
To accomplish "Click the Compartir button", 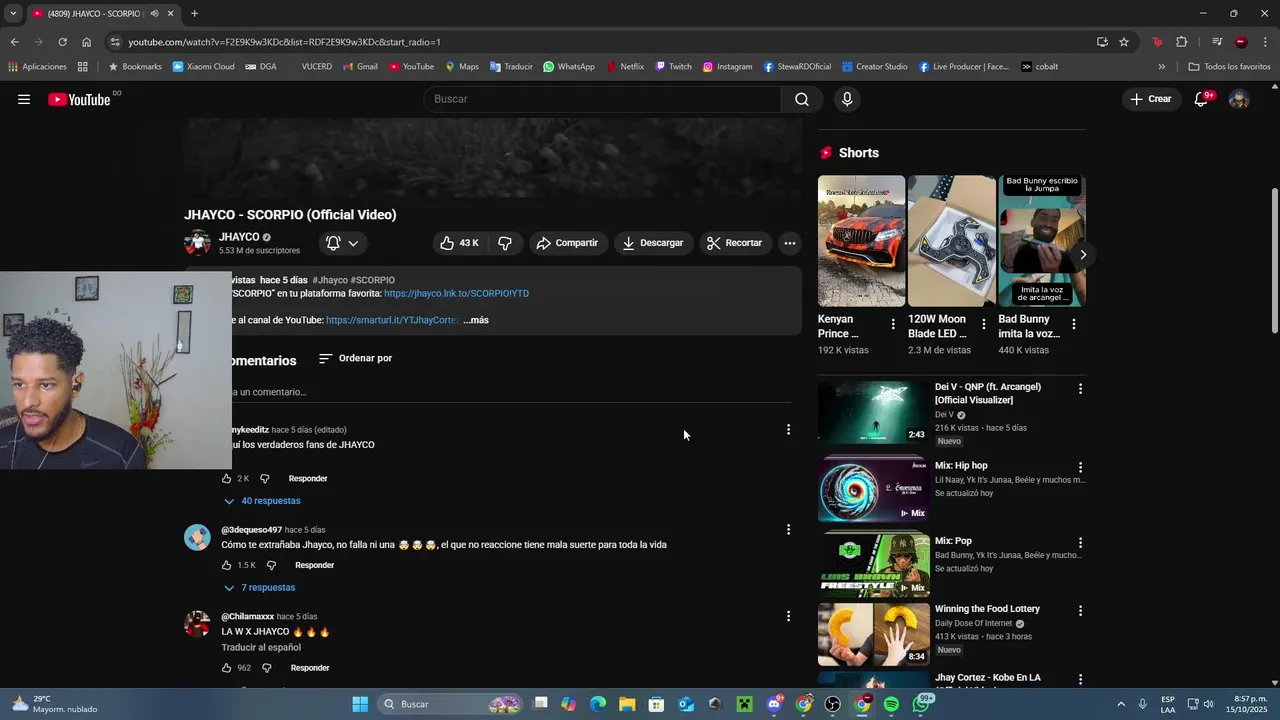I will pos(567,243).
